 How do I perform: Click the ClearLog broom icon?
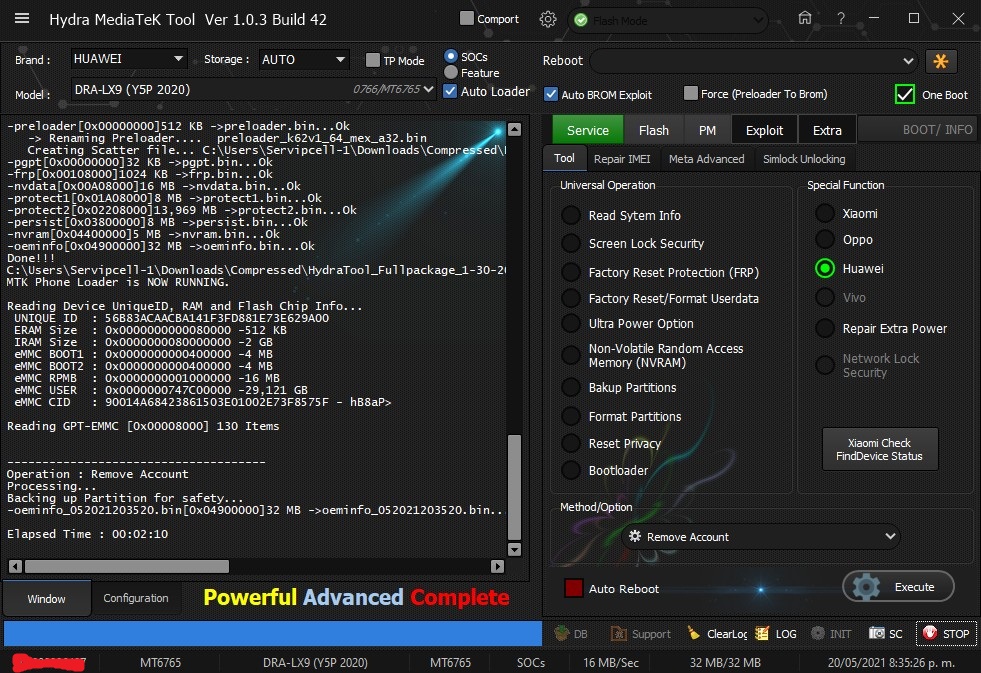point(694,633)
